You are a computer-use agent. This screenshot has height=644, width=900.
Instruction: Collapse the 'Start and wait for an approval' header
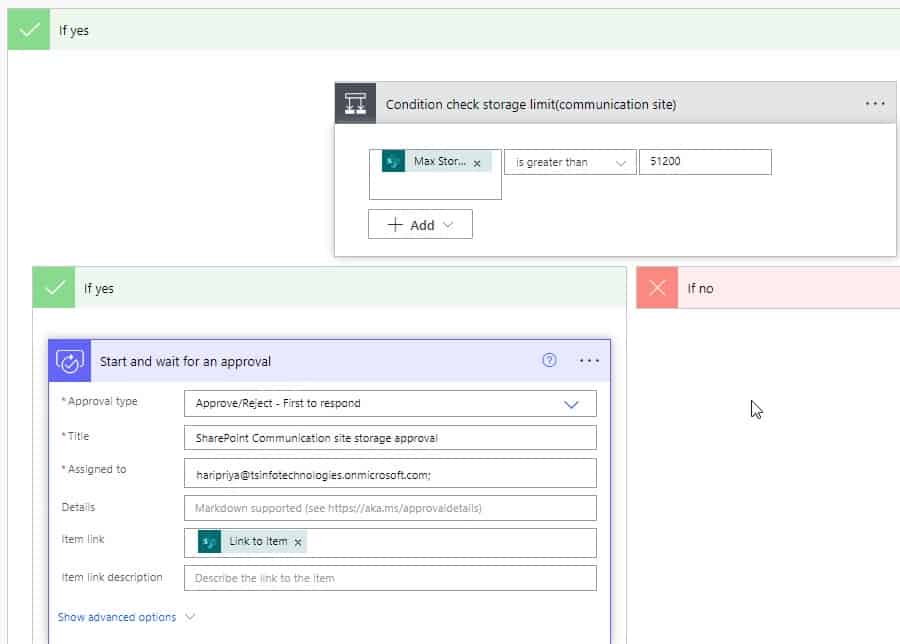tap(329, 361)
